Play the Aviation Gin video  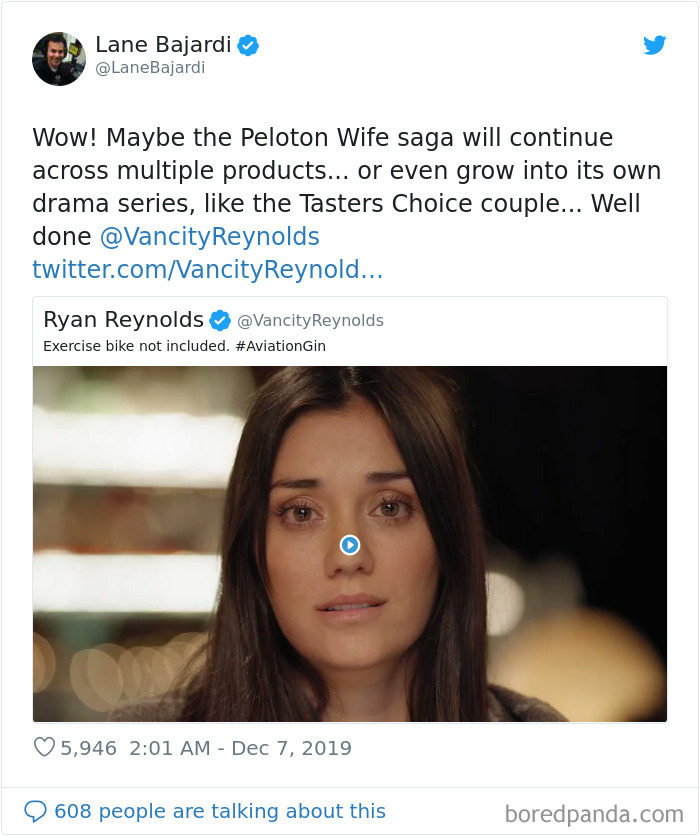point(350,544)
